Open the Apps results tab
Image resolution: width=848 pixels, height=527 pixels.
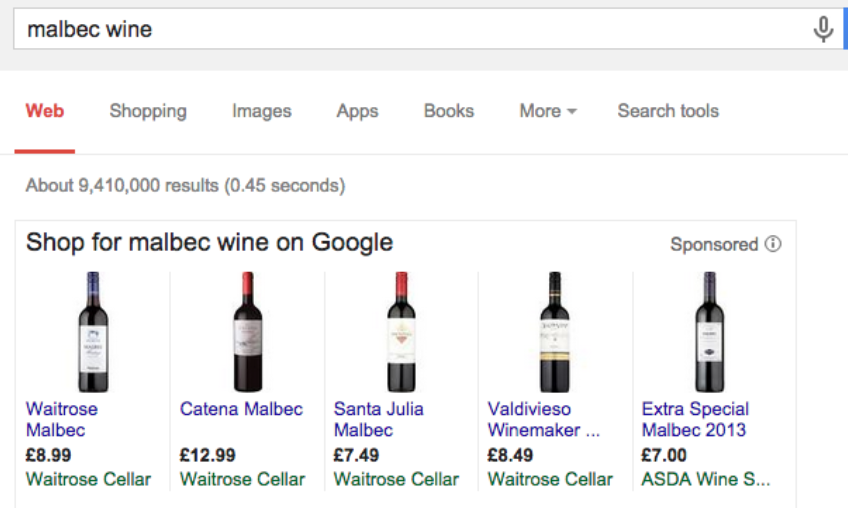point(357,111)
